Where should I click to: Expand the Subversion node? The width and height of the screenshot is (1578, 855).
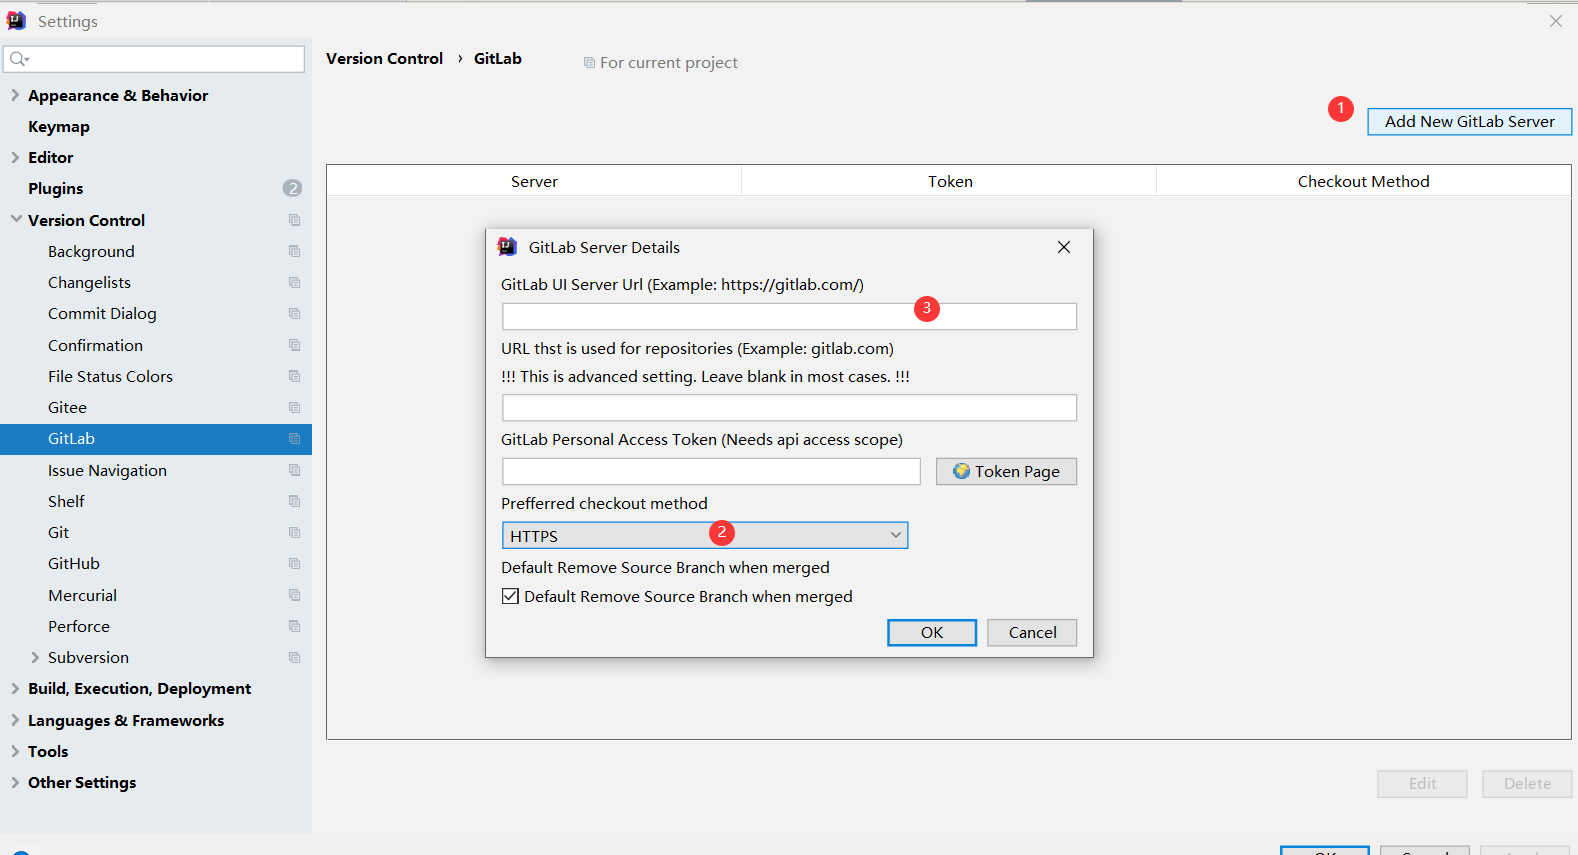coord(35,658)
